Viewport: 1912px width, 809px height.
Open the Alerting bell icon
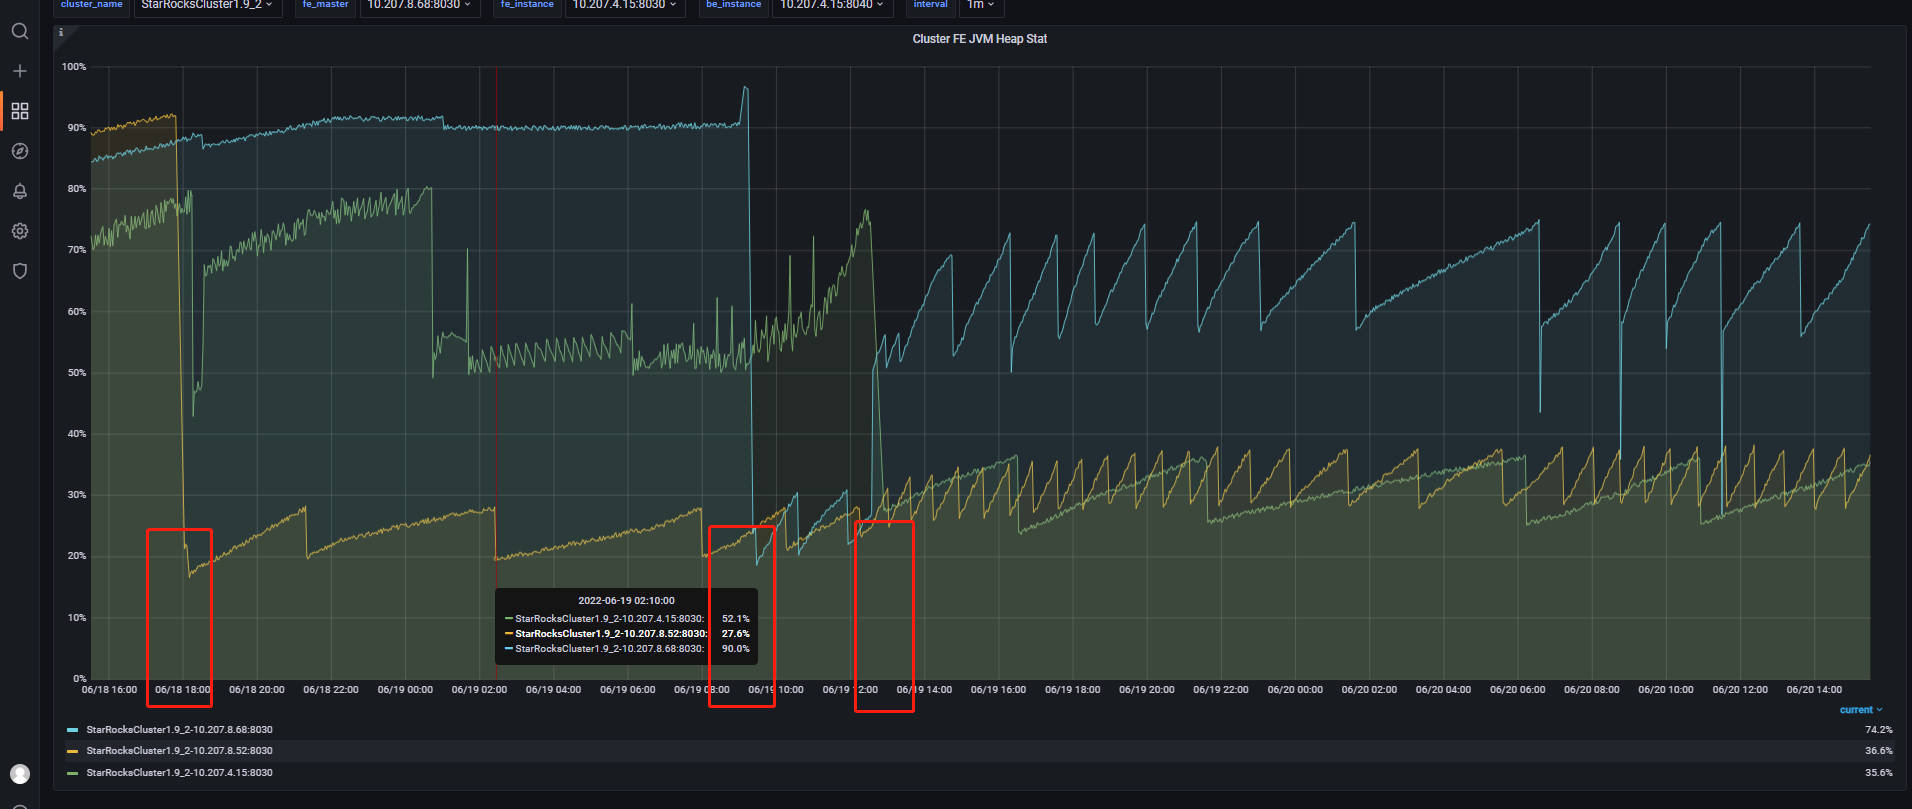click(20, 191)
